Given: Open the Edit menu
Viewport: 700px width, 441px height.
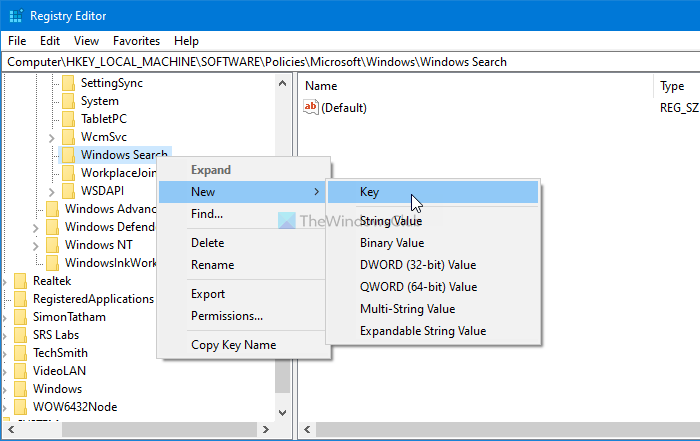Looking at the screenshot, I should [50, 41].
